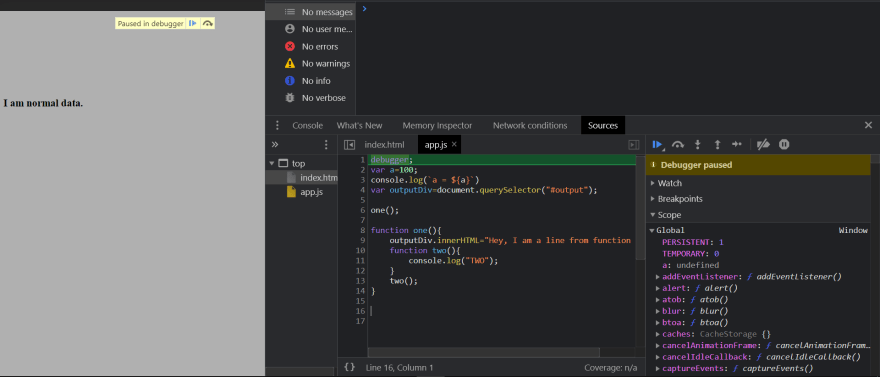Switch to Console drawer tab
This screenshot has height=377, width=880.
point(307,125)
